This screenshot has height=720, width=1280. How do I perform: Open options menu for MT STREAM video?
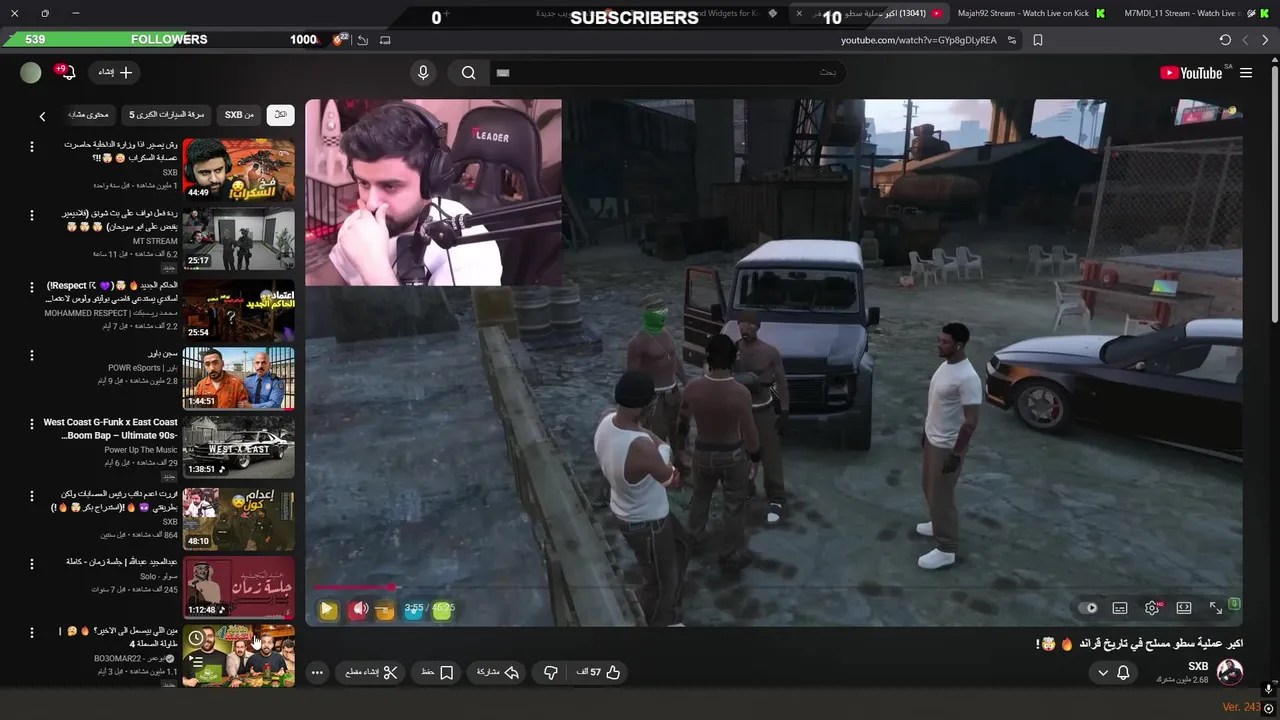tap(31, 215)
